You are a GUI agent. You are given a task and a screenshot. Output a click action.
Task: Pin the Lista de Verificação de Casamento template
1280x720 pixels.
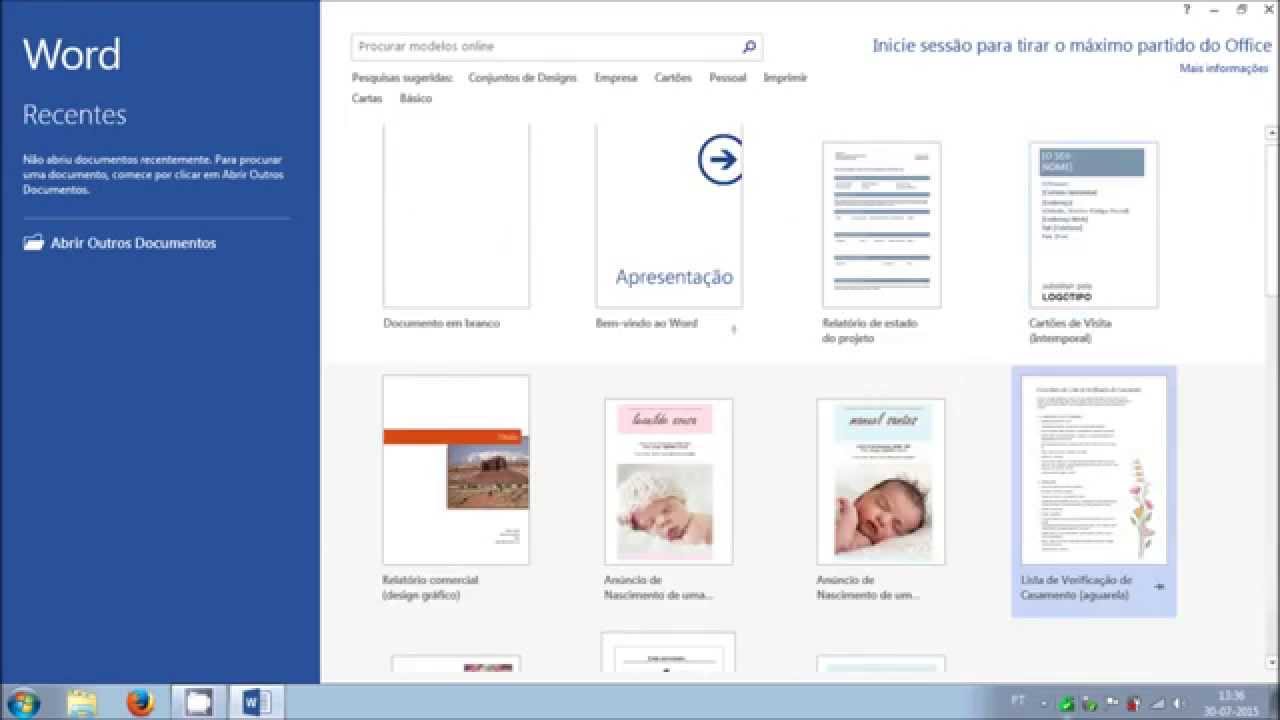coord(1159,587)
